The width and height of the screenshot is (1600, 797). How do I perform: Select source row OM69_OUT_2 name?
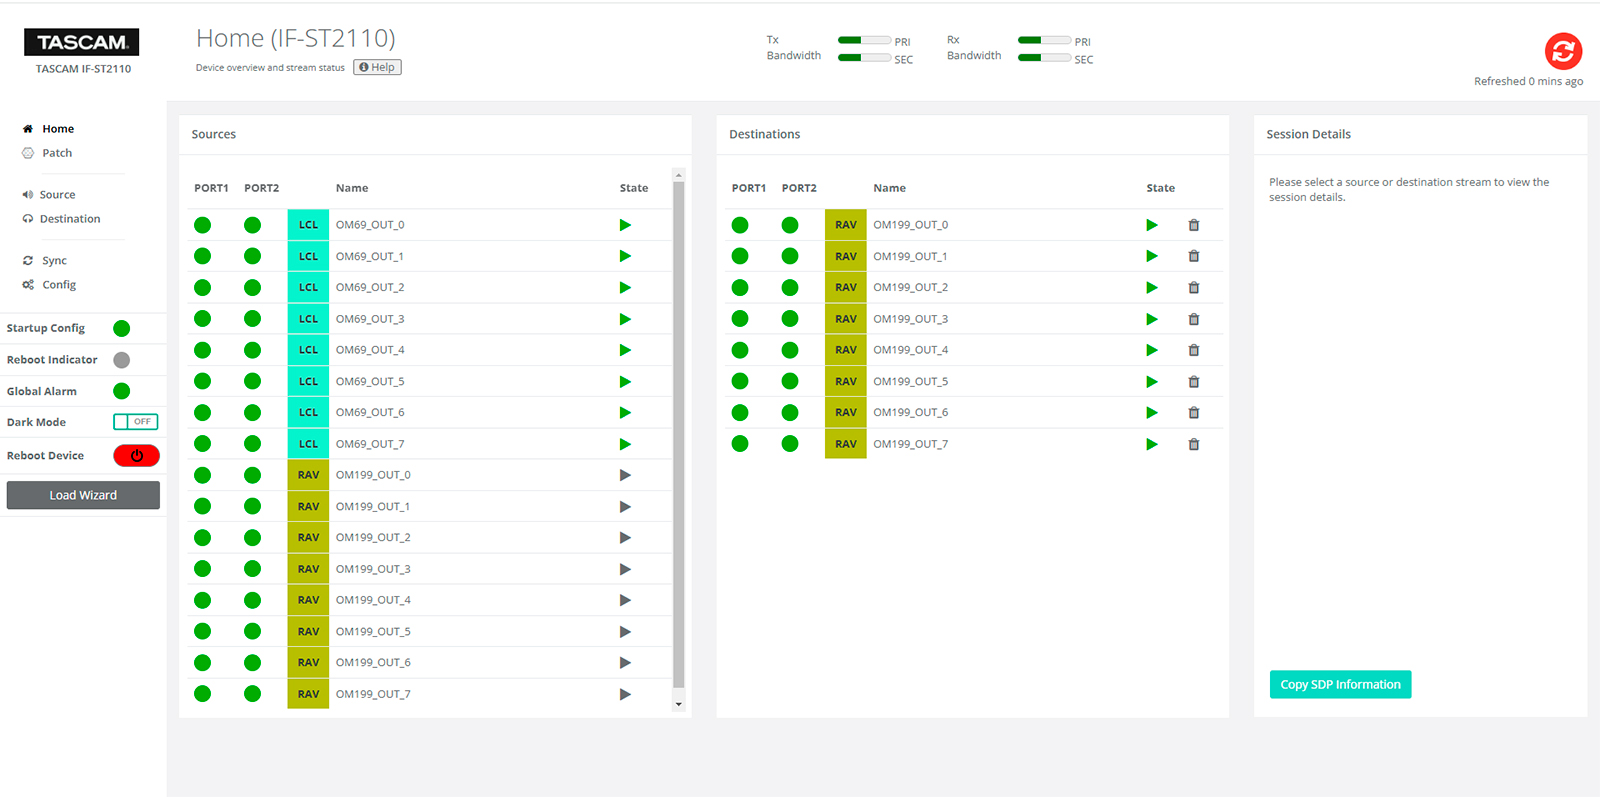[370, 287]
